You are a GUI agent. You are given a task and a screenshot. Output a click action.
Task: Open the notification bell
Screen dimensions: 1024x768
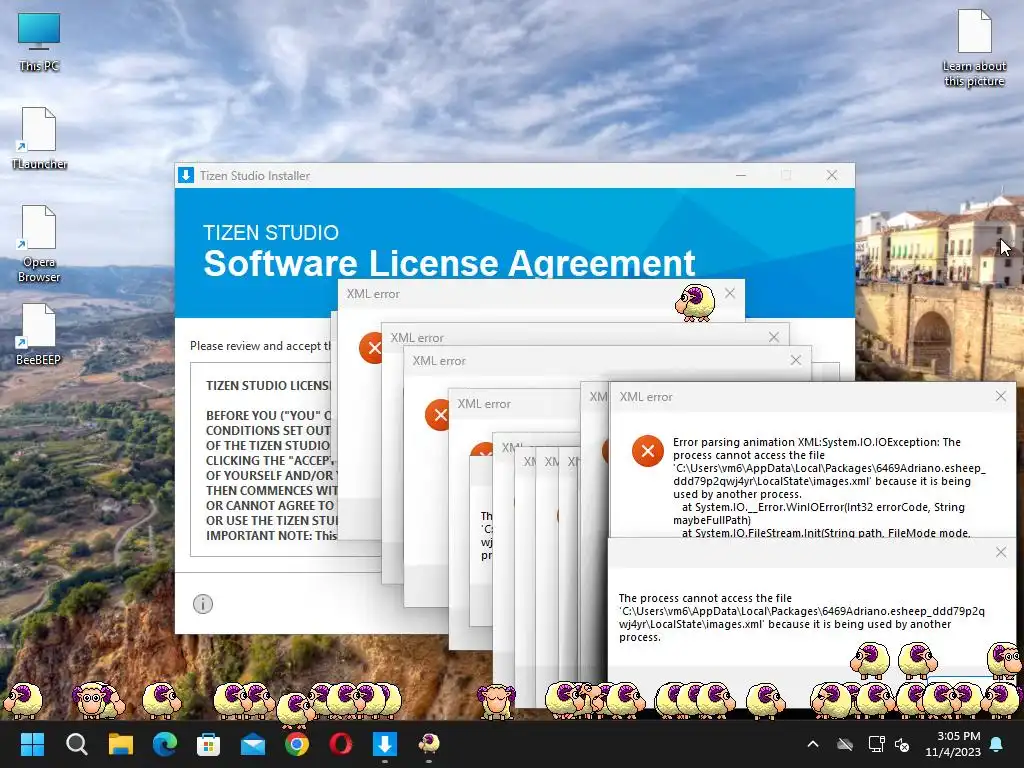[x=997, y=744]
